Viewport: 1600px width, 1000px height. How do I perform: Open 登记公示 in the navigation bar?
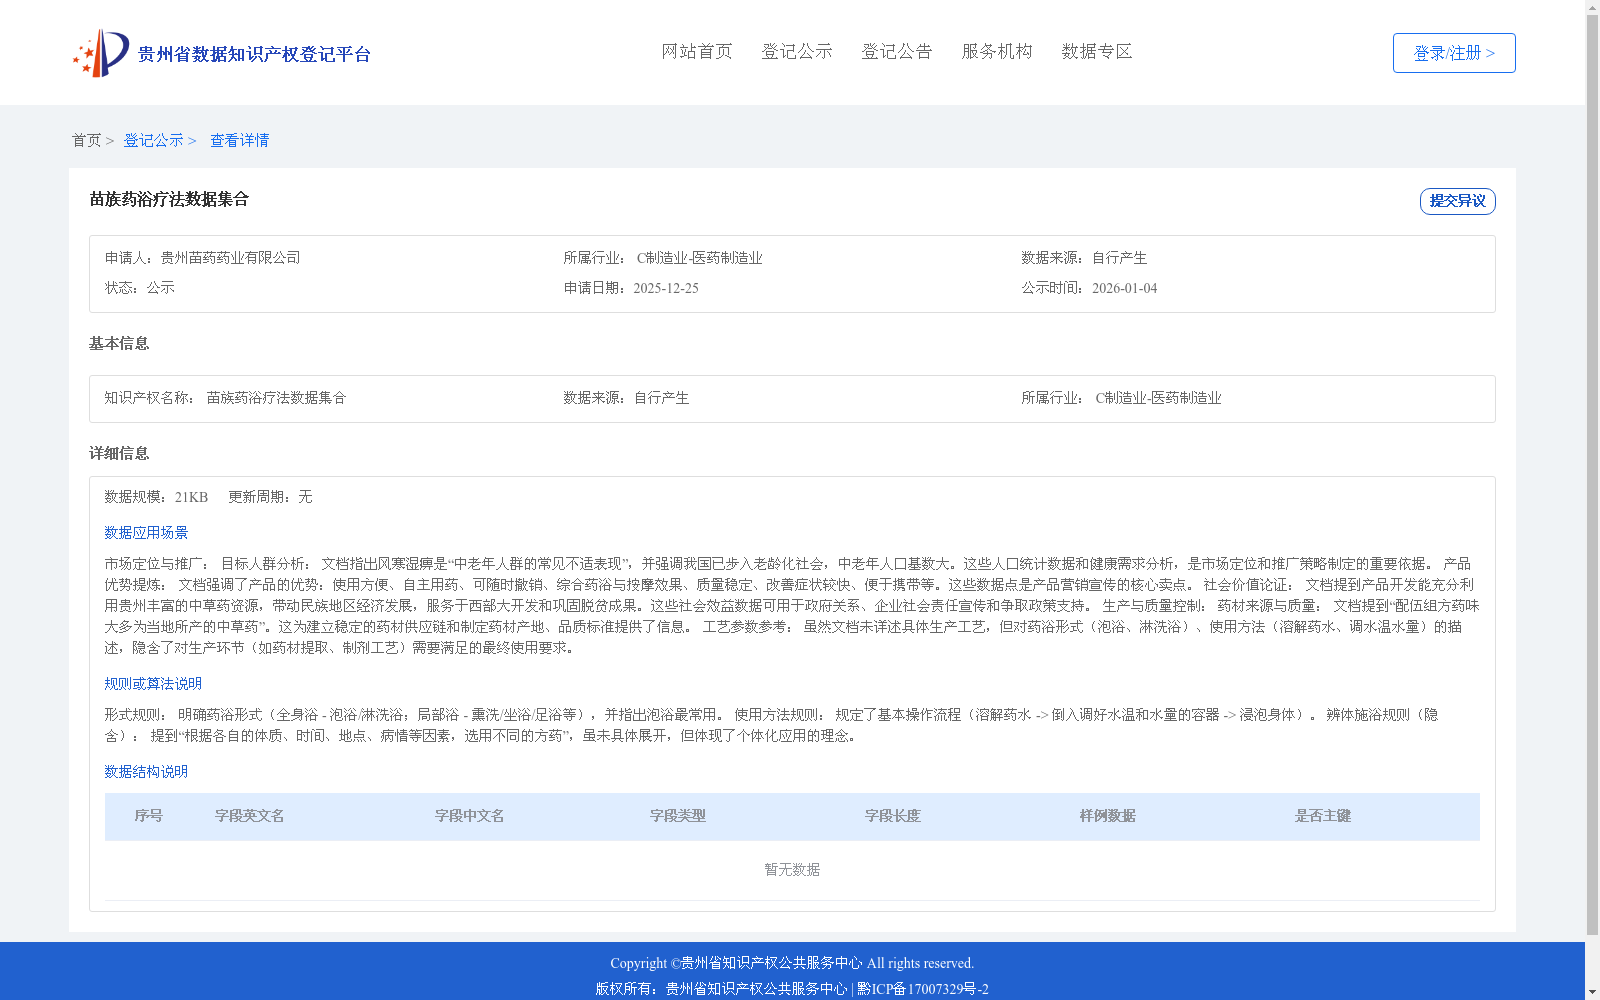797,51
